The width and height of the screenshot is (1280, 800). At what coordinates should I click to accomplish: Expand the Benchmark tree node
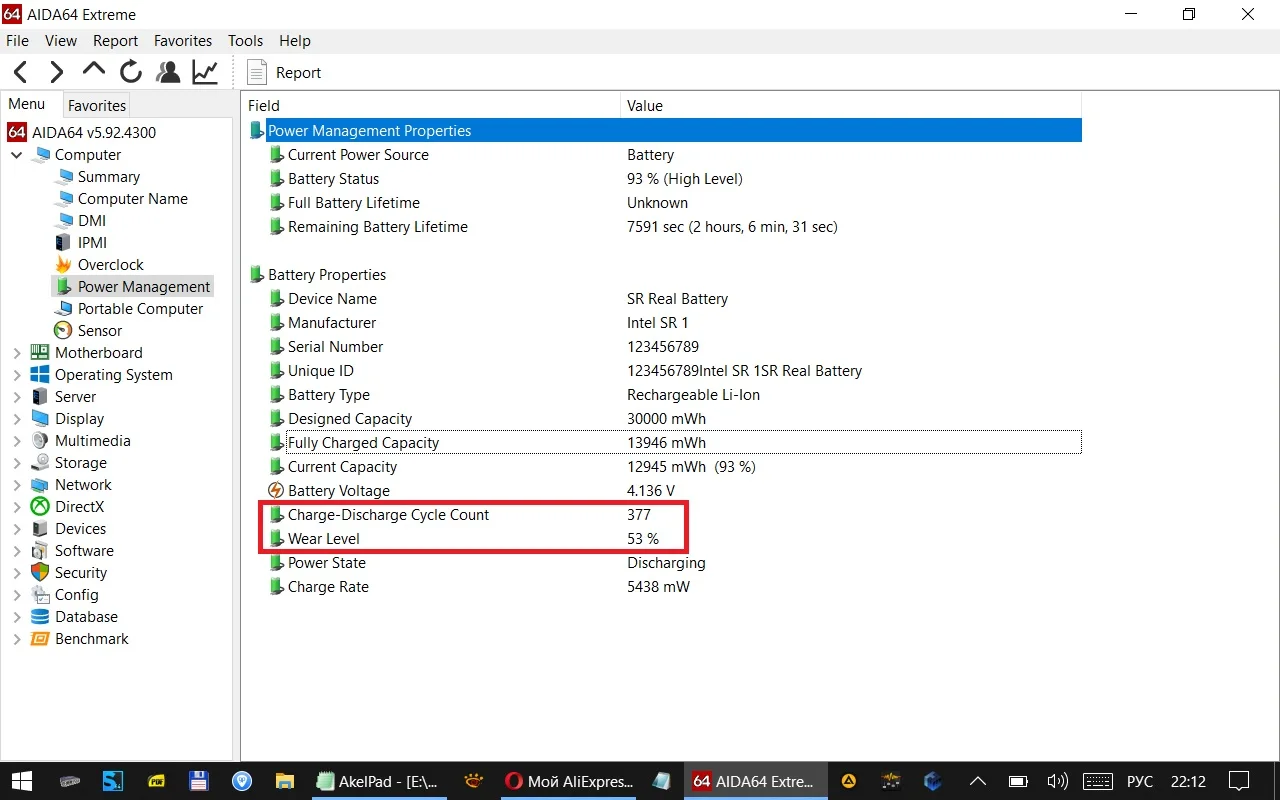(x=17, y=639)
